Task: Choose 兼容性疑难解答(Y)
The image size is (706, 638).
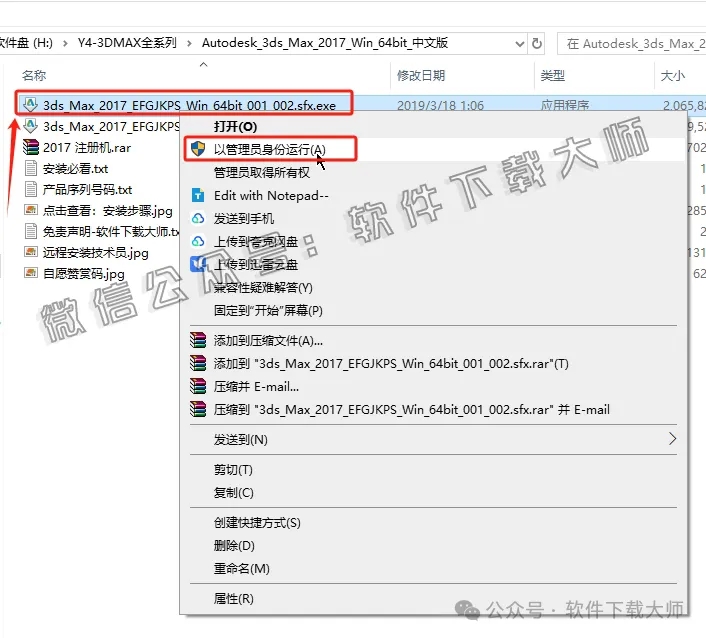Action: (x=263, y=288)
